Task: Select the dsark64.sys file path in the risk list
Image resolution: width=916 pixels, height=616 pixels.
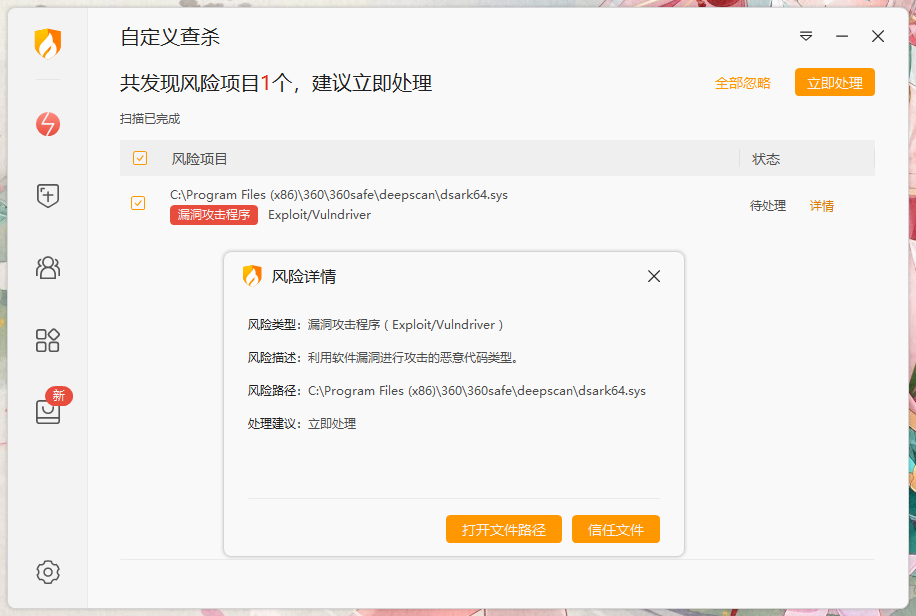Action: (339, 195)
